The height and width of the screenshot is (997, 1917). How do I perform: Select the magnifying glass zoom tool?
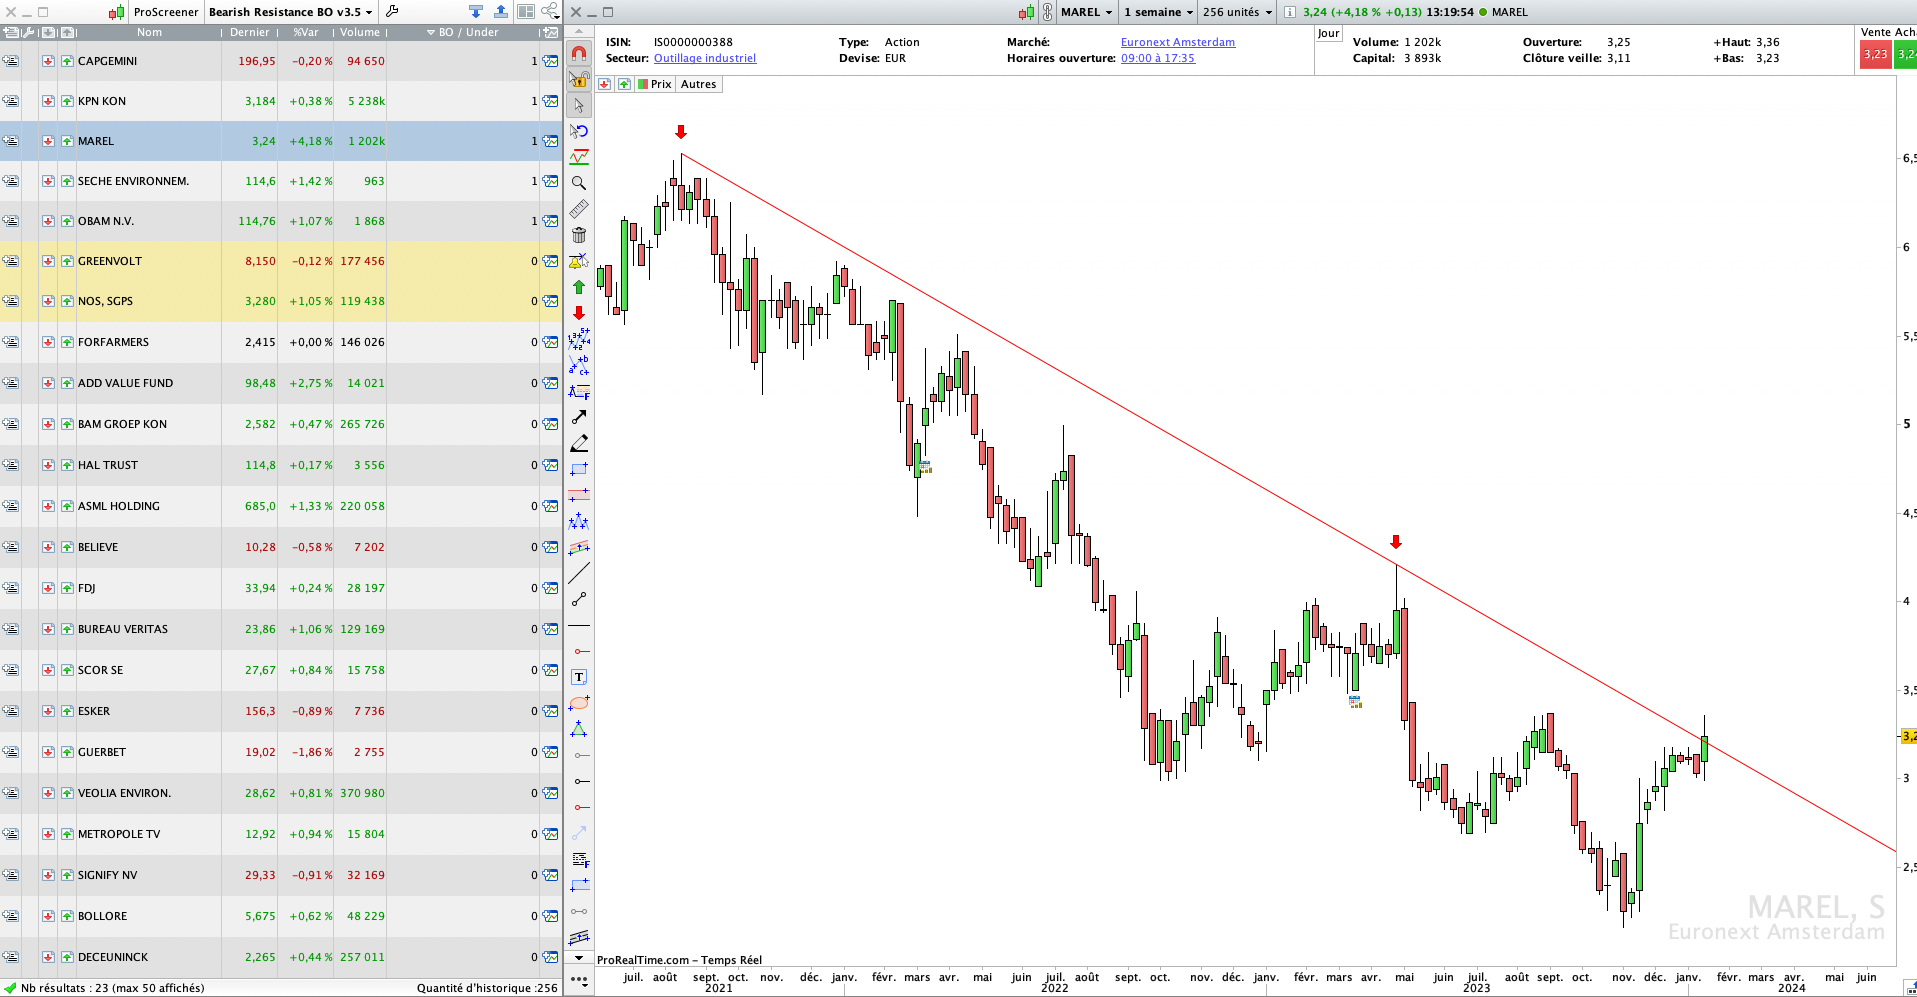click(x=579, y=183)
